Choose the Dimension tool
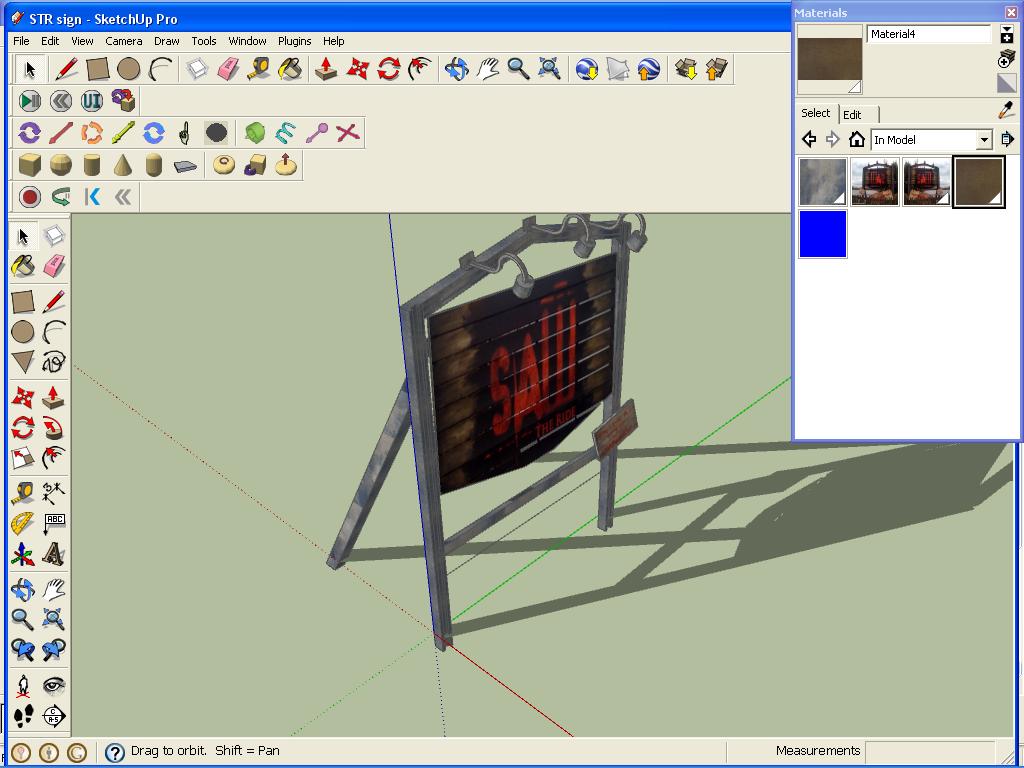This screenshot has height=768, width=1024. (54, 492)
